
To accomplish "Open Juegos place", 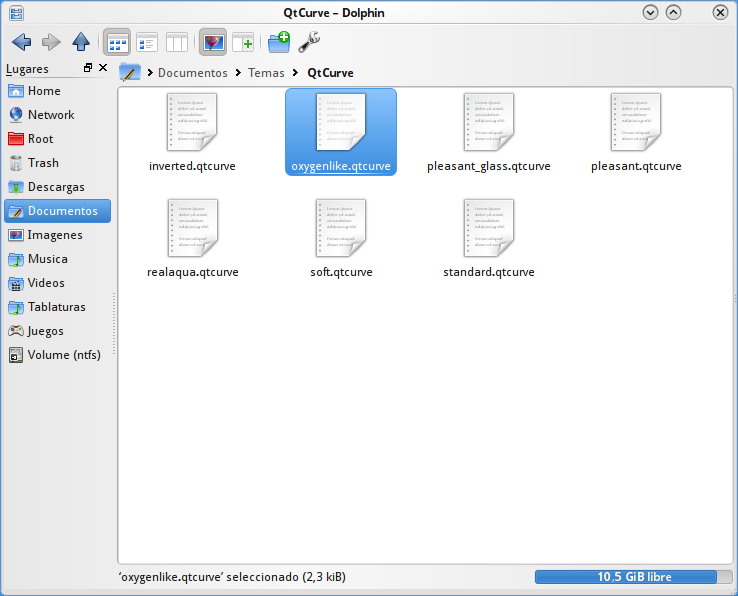I will pos(57,331).
